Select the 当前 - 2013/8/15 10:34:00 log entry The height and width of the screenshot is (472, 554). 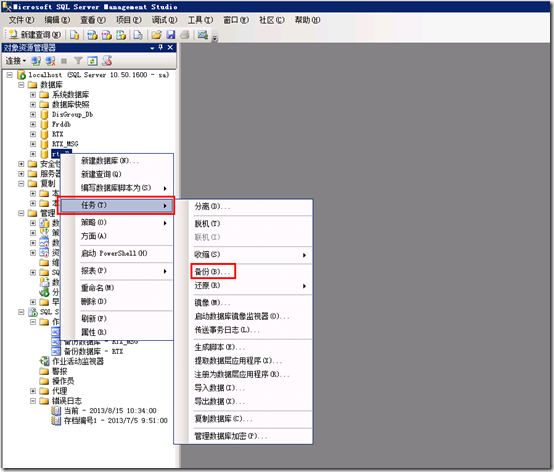click(110, 411)
